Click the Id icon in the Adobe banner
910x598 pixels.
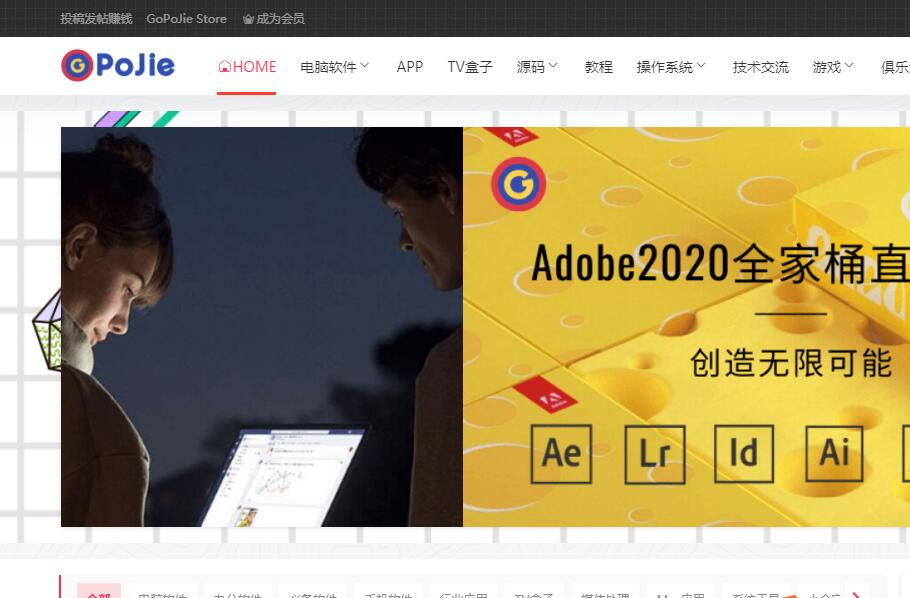tap(744, 453)
